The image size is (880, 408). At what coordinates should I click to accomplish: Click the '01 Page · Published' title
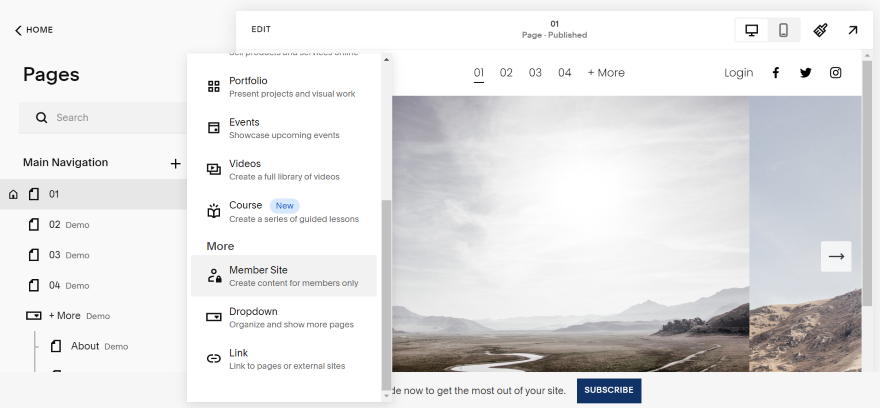[x=554, y=29]
